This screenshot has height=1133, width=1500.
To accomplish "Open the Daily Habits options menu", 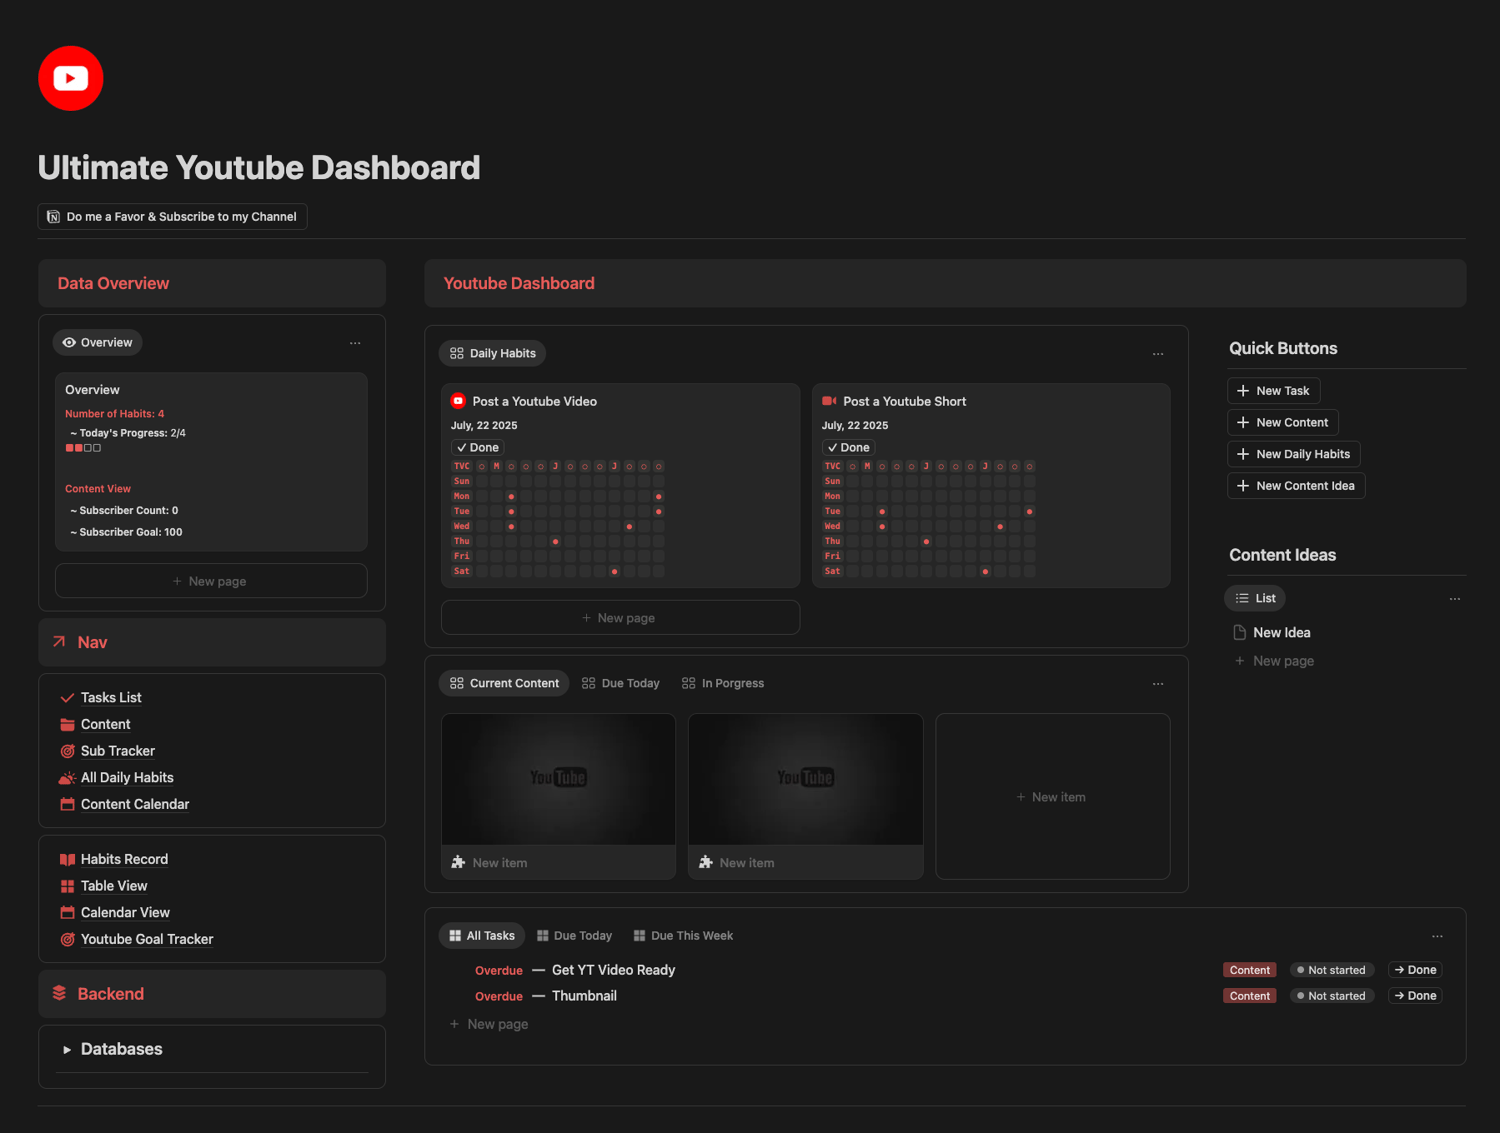I will point(1158,354).
